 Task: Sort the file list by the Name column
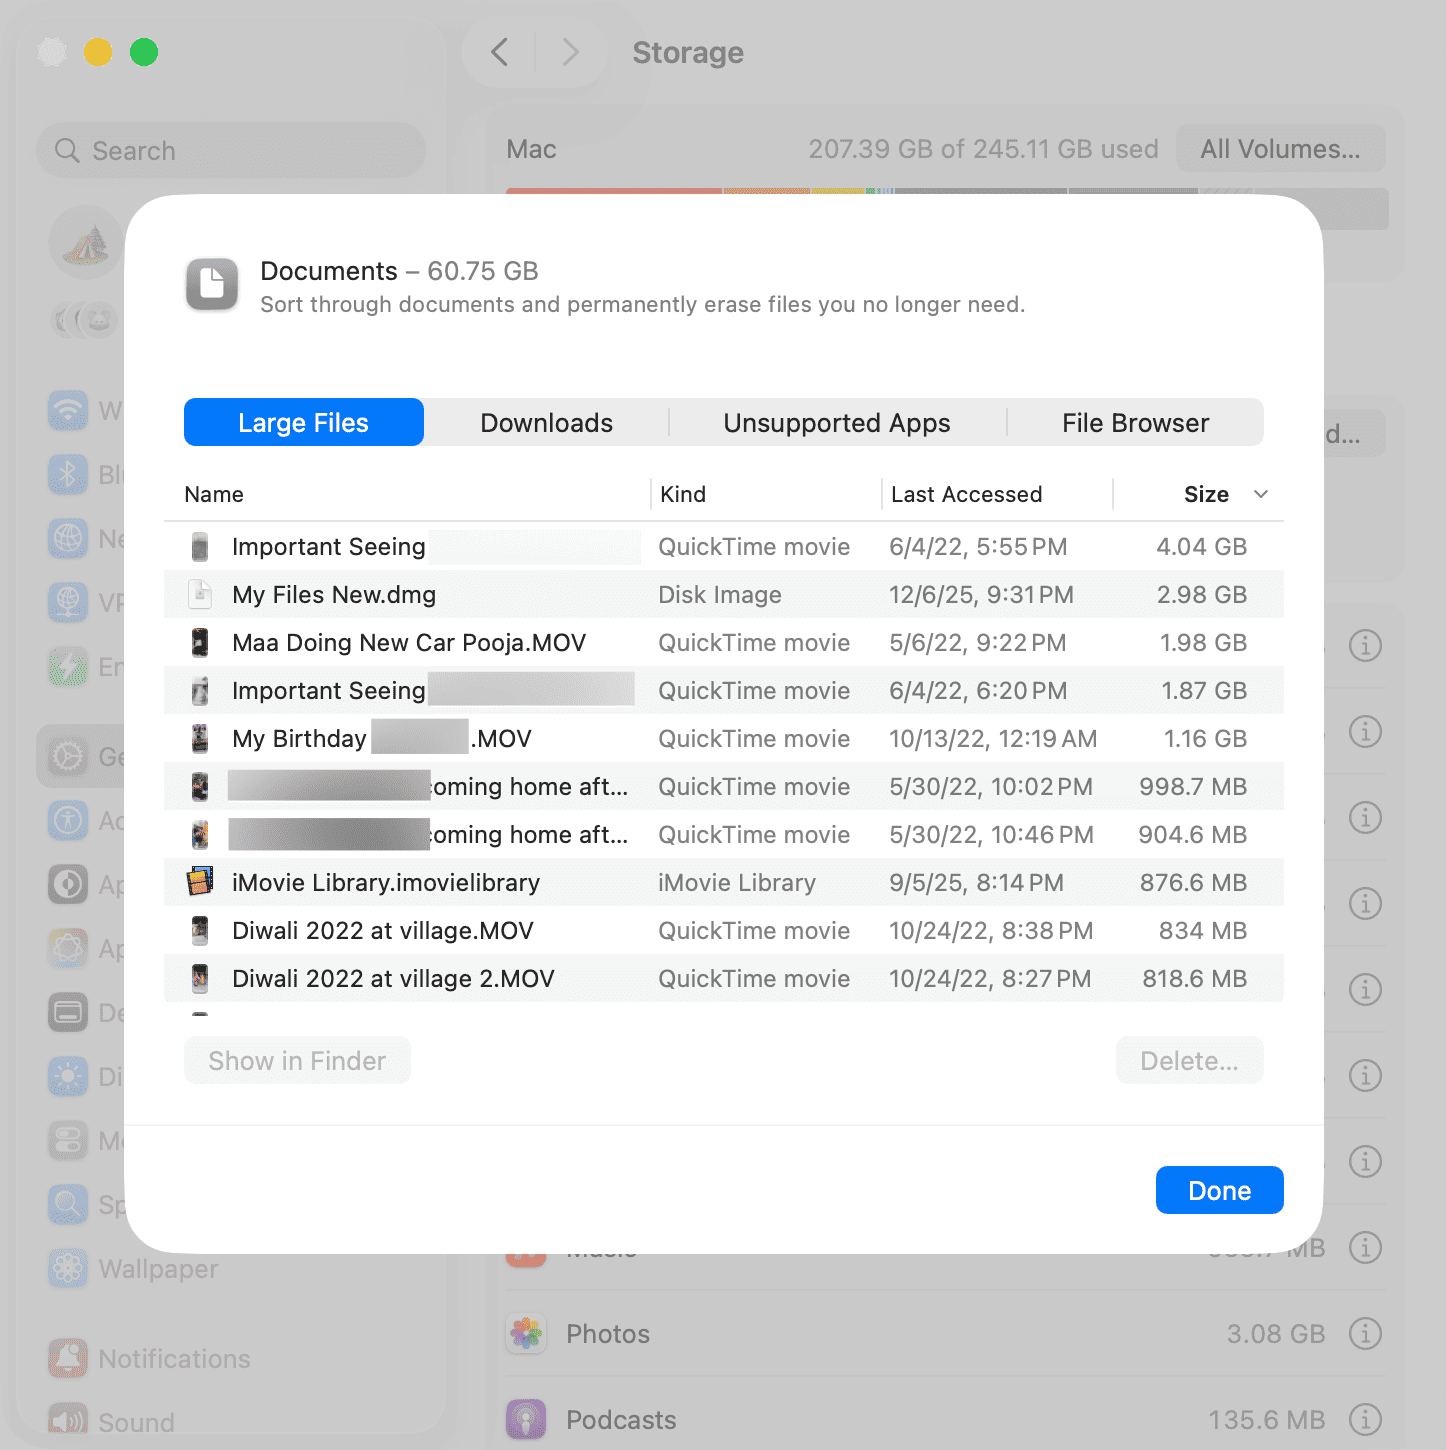click(214, 494)
